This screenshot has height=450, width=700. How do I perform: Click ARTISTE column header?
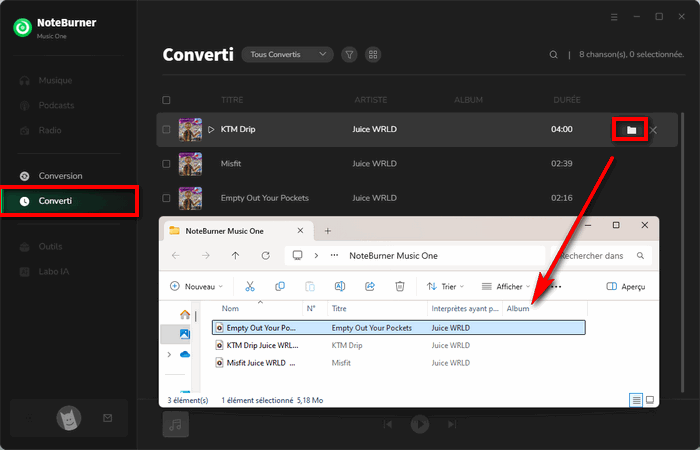[371, 100]
